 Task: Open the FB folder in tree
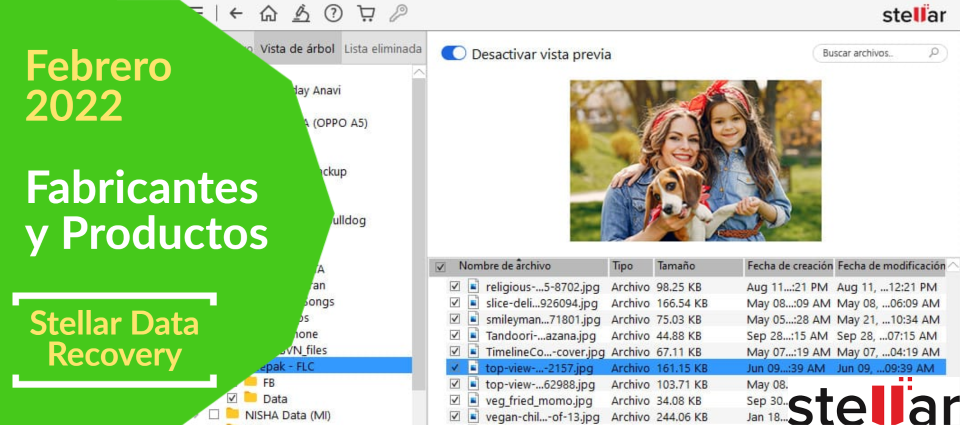(x=269, y=382)
